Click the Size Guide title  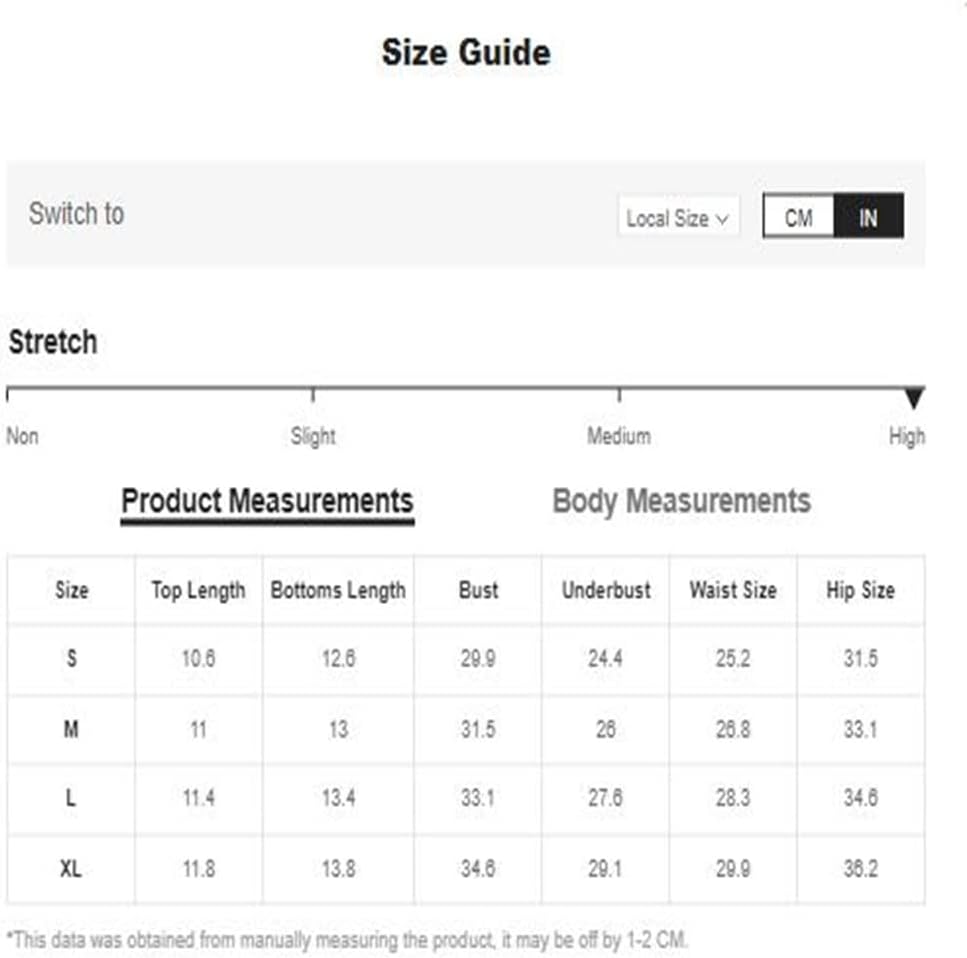[x=466, y=52]
